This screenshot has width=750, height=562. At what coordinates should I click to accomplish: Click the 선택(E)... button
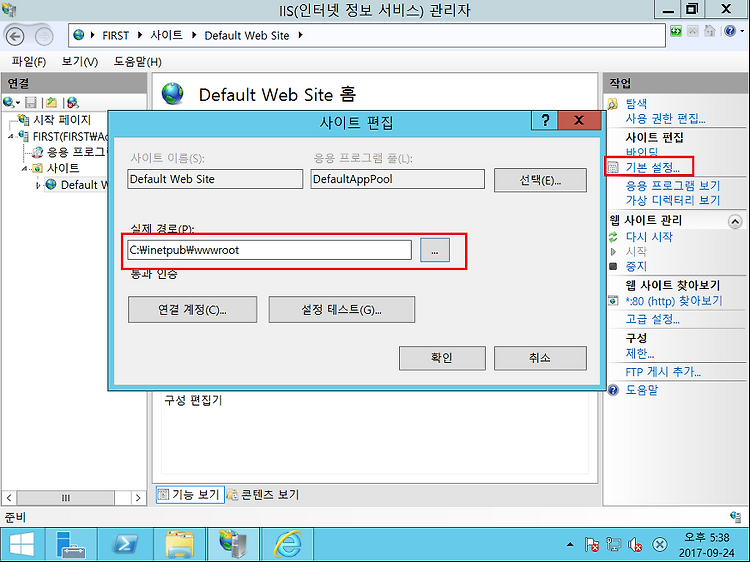540,180
